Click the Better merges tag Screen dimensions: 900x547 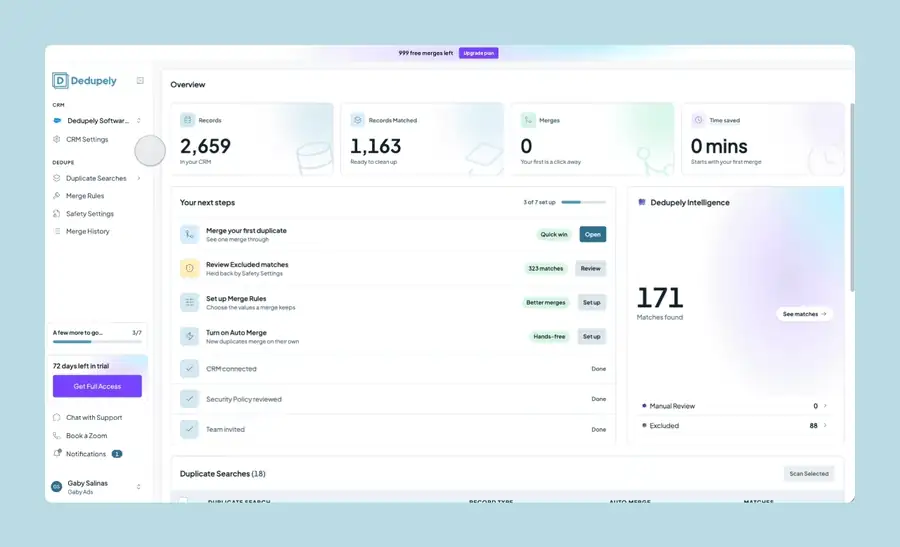tap(545, 302)
